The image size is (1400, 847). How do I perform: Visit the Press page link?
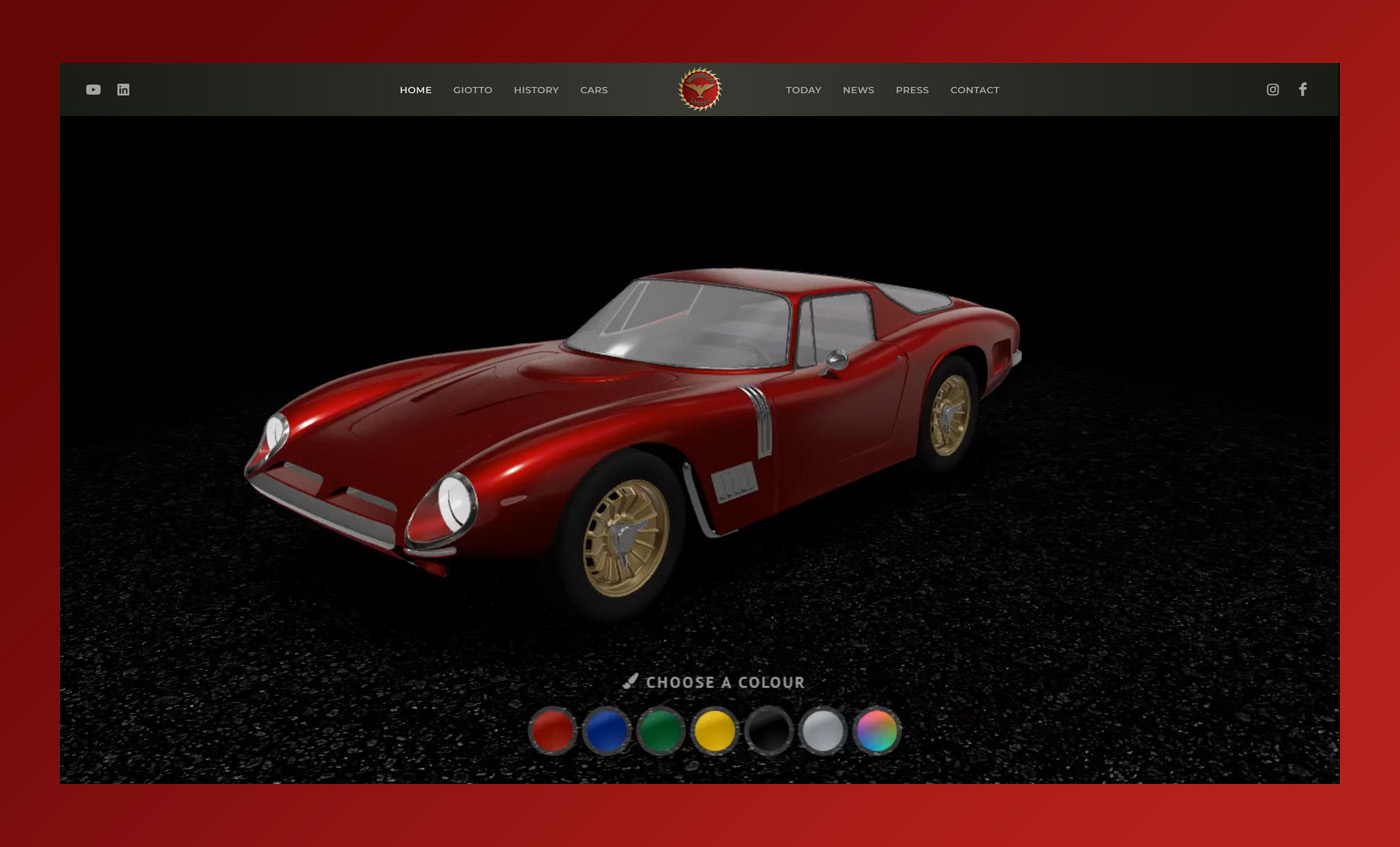[x=912, y=90]
